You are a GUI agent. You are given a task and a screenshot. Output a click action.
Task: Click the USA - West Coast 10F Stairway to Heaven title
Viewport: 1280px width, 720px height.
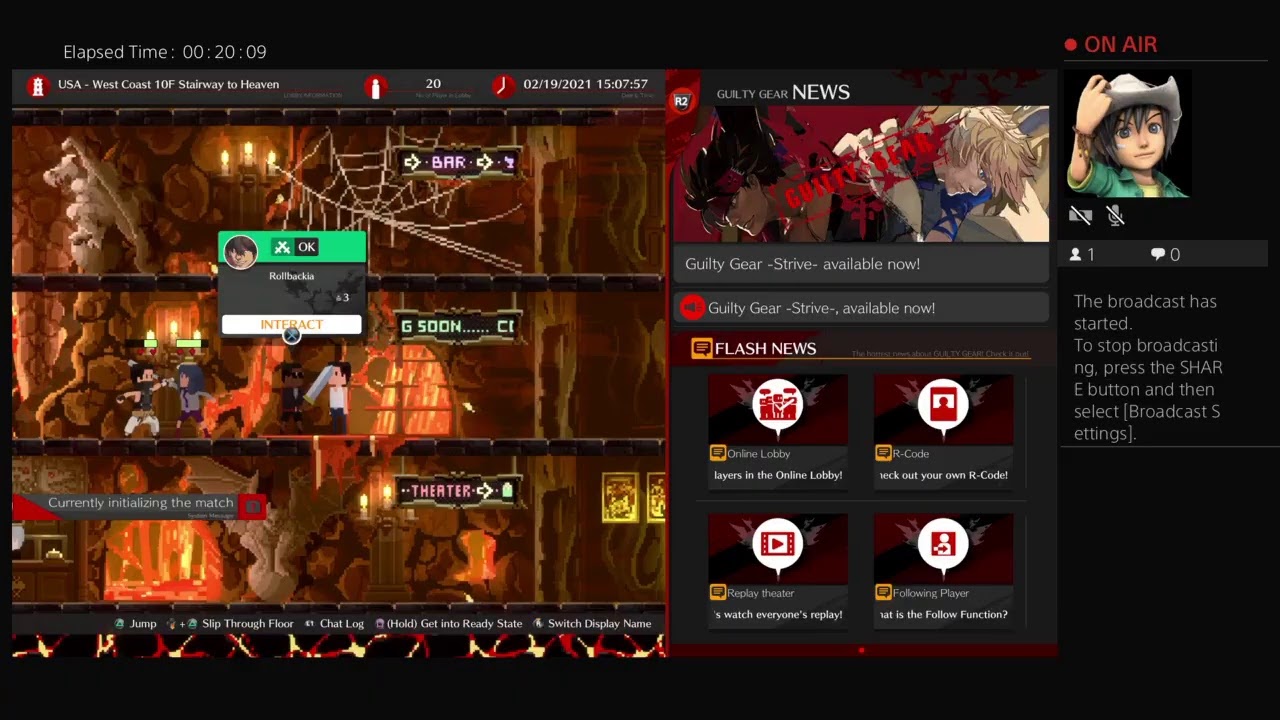pyautogui.click(x=168, y=84)
